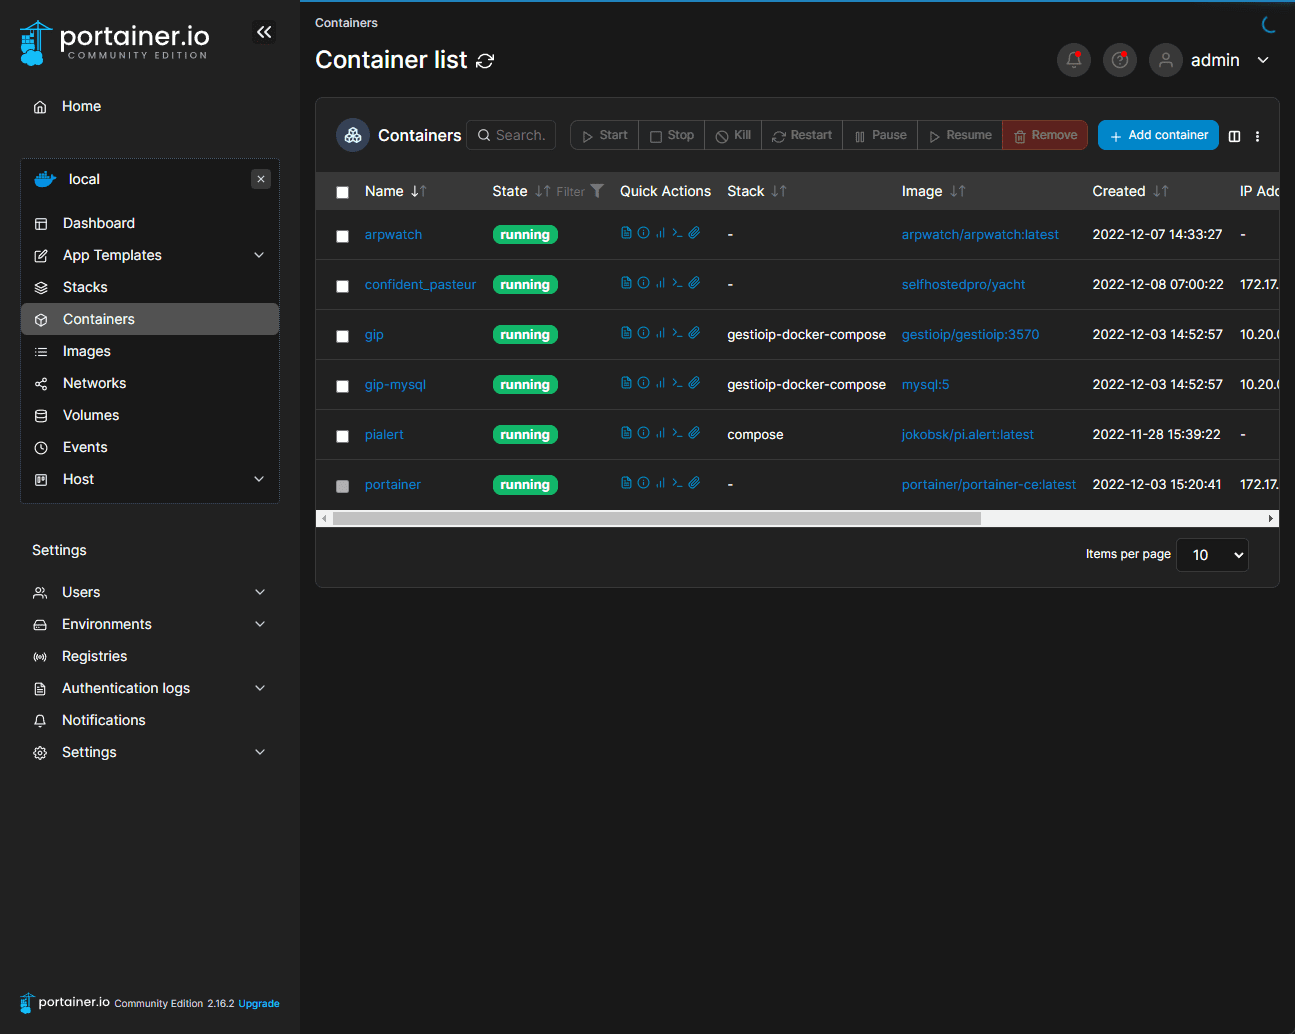The width and height of the screenshot is (1295, 1034).
Task: Attach to the pialert container
Action: click(694, 432)
